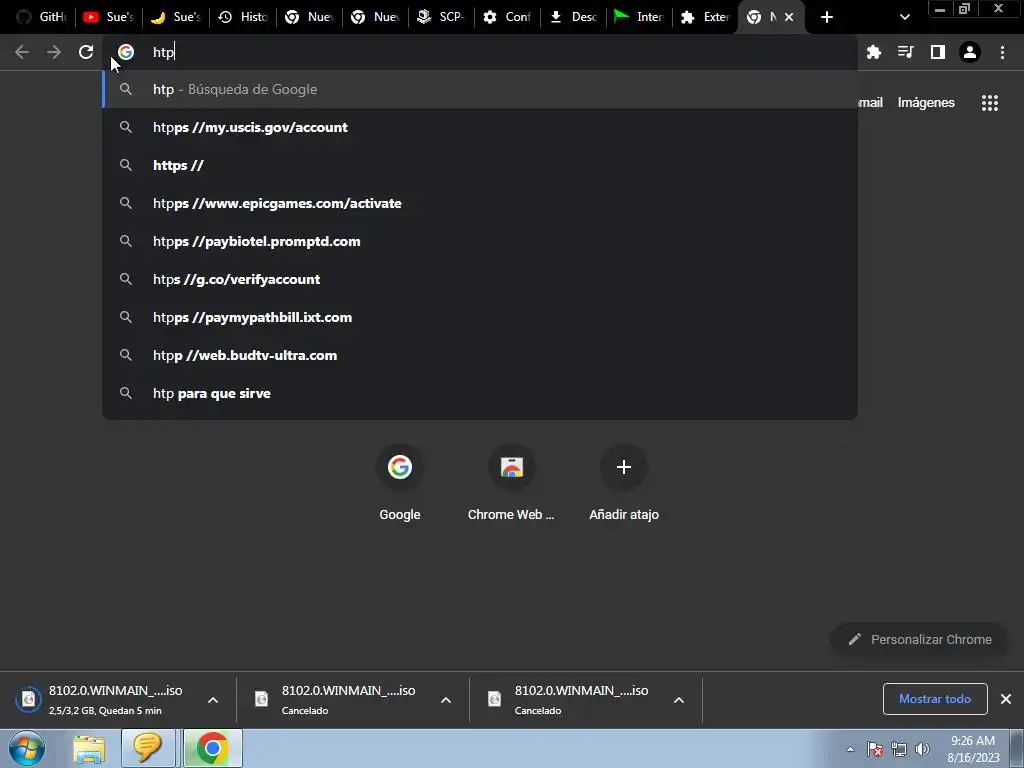This screenshot has height=768, width=1024.
Task: Open the media controls icon in toolbar
Action: (x=905, y=52)
